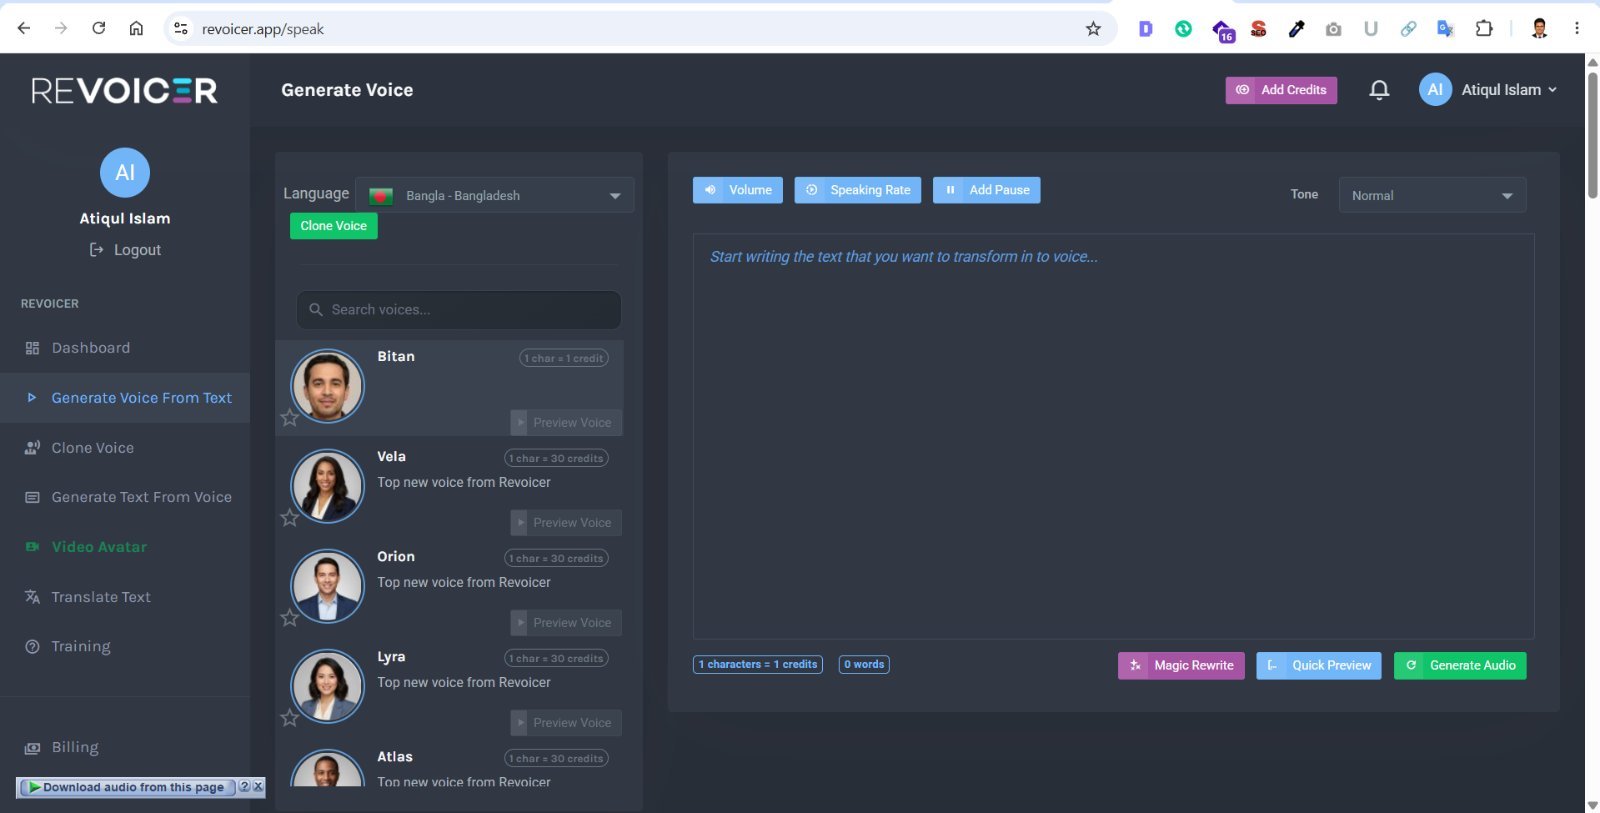Select Generate Voice From Text menu item
This screenshot has width=1600, height=813.
(x=125, y=398)
